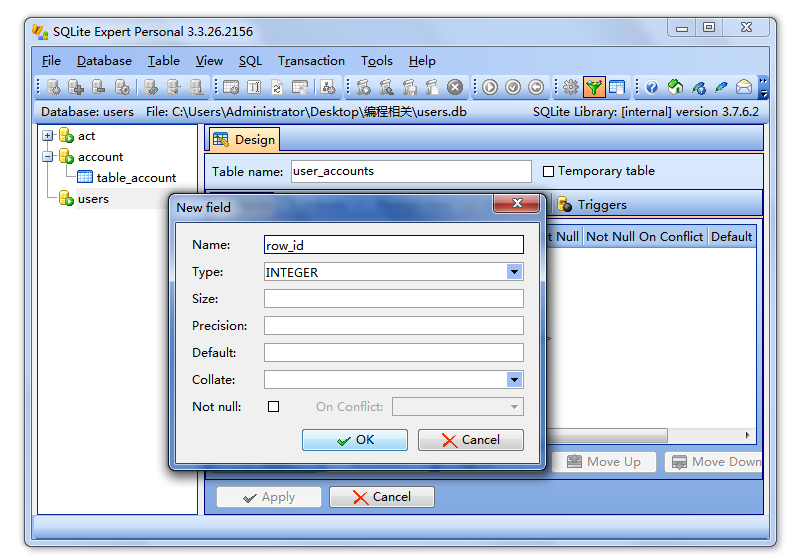The height and width of the screenshot is (560, 800).
Task: Click the users database icon in the tree
Action: [66, 198]
